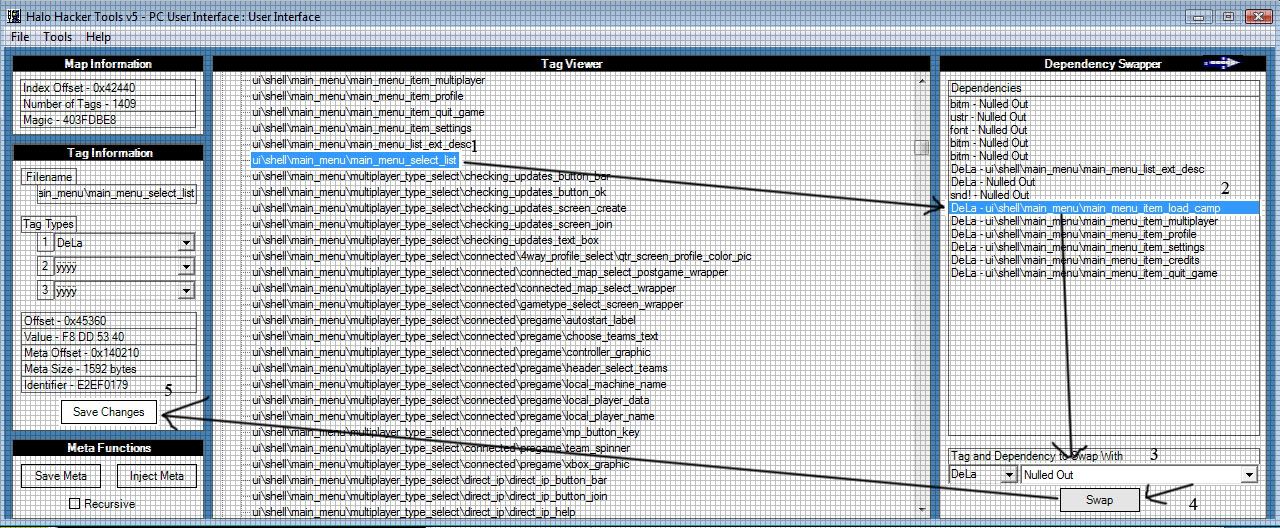Select direct_ip_button_bar tag
1280x528 pixels.
tap(429, 480)
